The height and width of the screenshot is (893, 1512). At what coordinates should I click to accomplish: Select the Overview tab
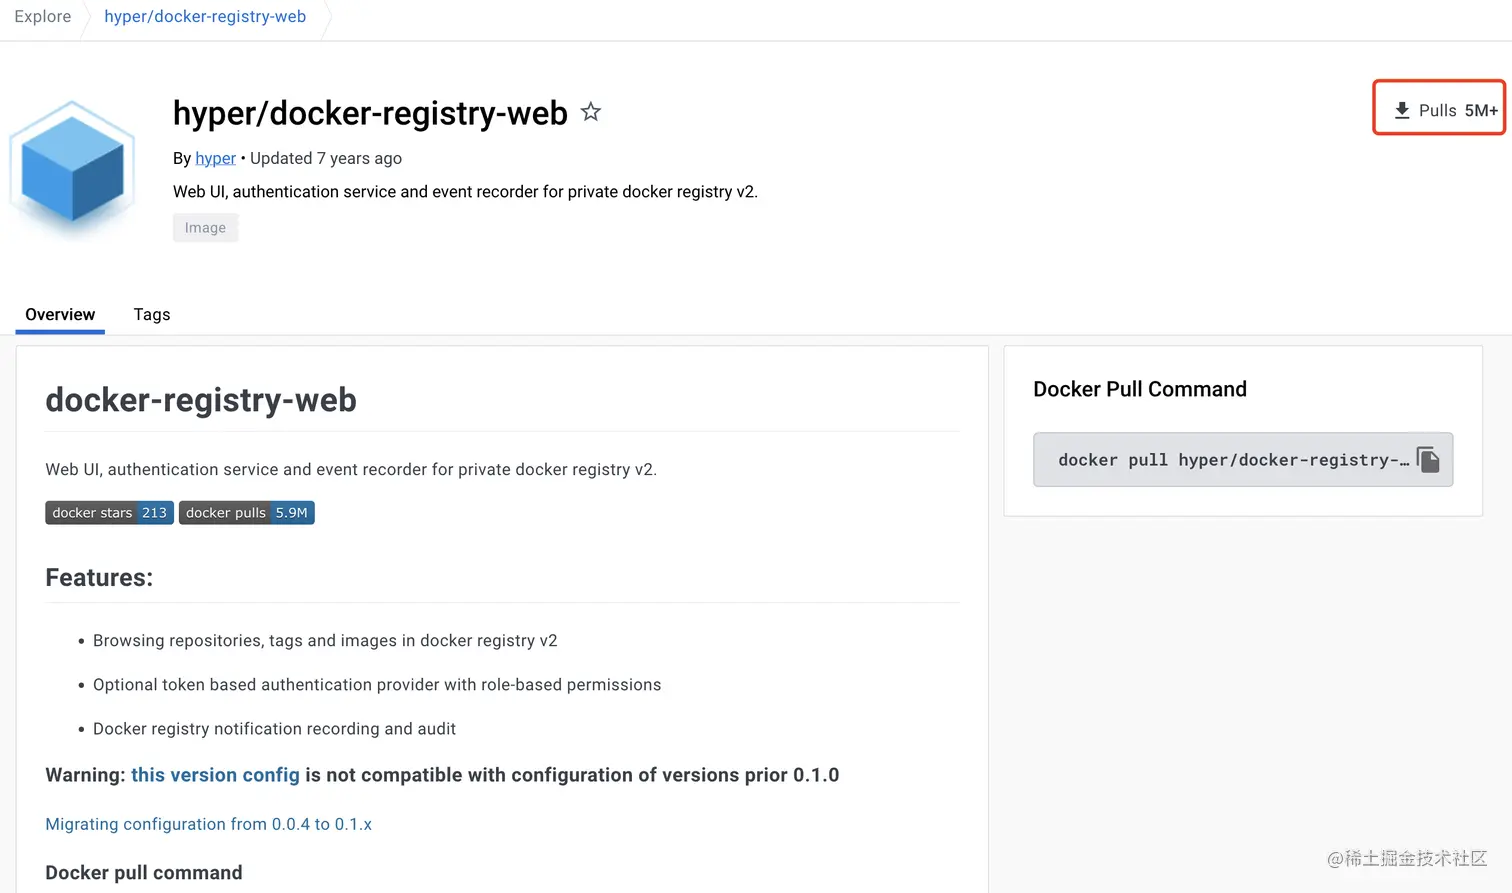[x=60, y=314]
